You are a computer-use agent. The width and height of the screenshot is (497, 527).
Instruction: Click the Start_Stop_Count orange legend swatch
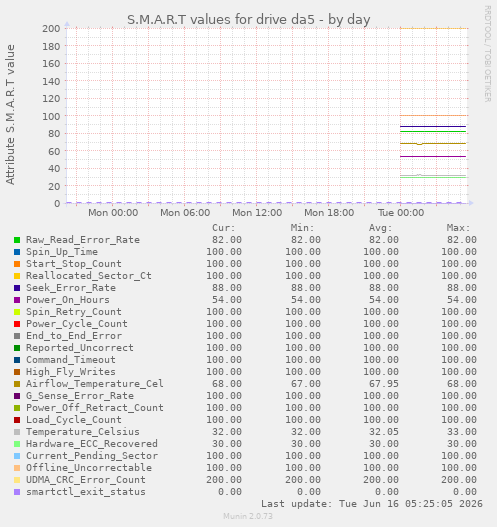point(17,264)
